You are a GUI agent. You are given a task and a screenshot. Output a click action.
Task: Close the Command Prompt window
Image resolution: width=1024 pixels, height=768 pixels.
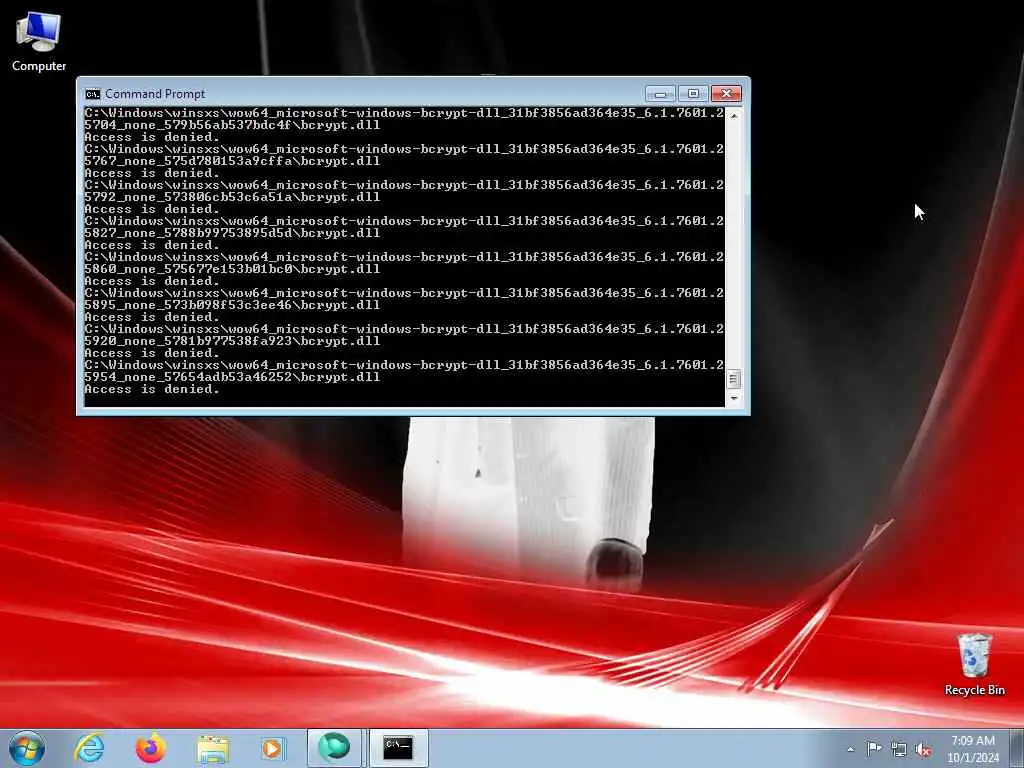click(726, 94)
